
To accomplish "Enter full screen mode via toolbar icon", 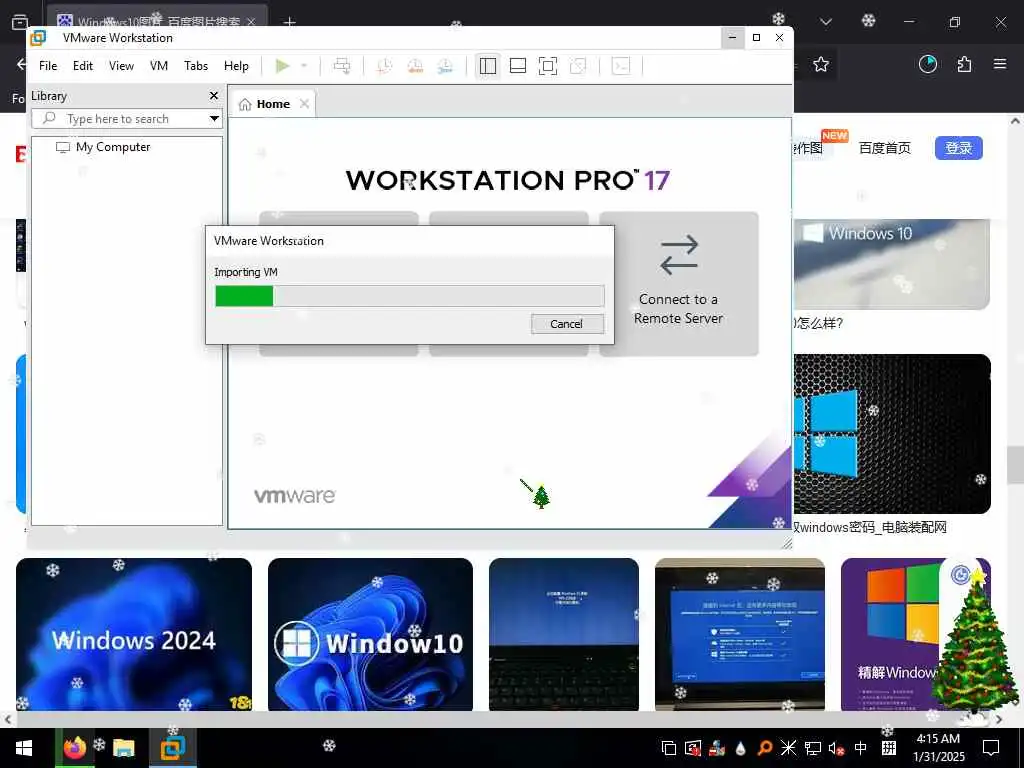I will 548,66.
